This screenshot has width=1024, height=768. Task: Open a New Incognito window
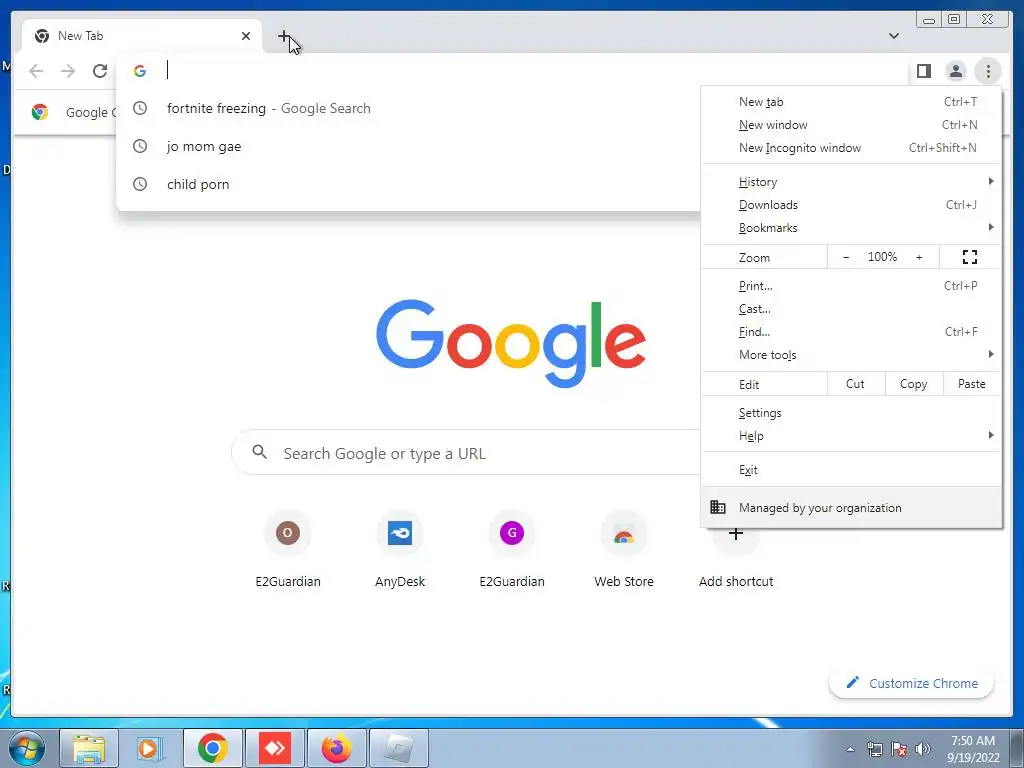pos(852,148)
